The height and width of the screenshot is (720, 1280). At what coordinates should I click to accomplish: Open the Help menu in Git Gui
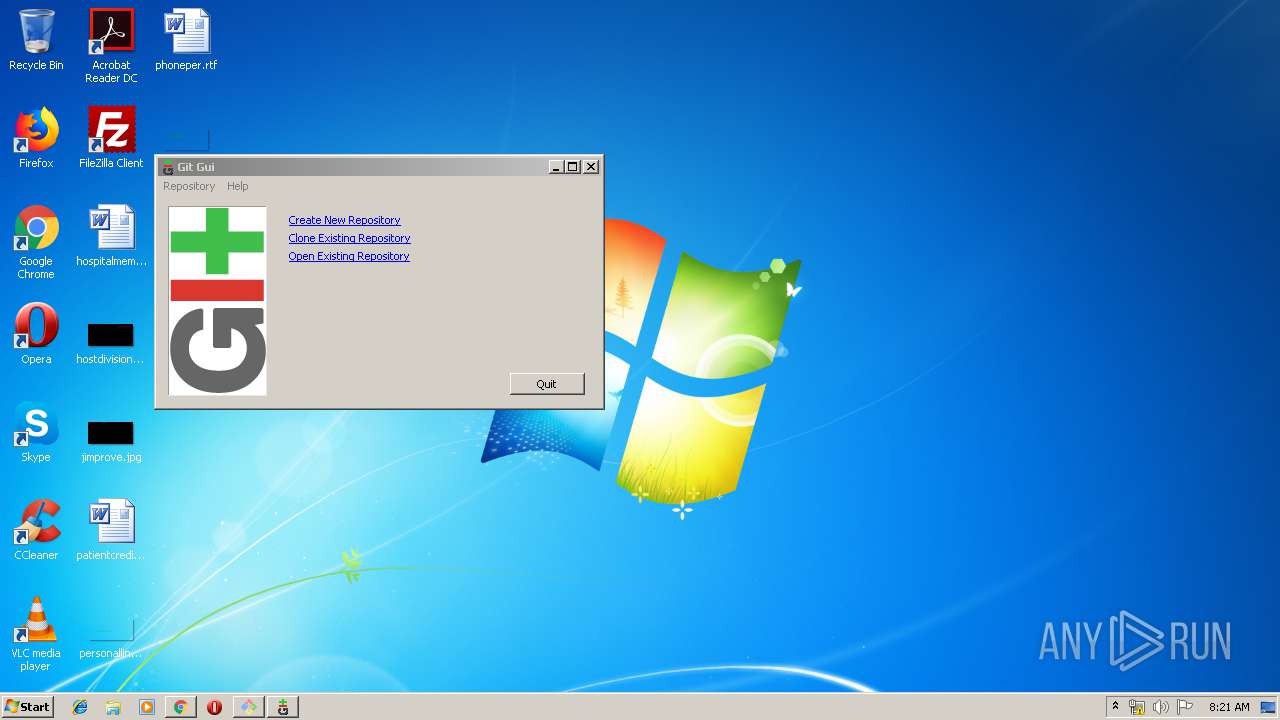(237, 186)
